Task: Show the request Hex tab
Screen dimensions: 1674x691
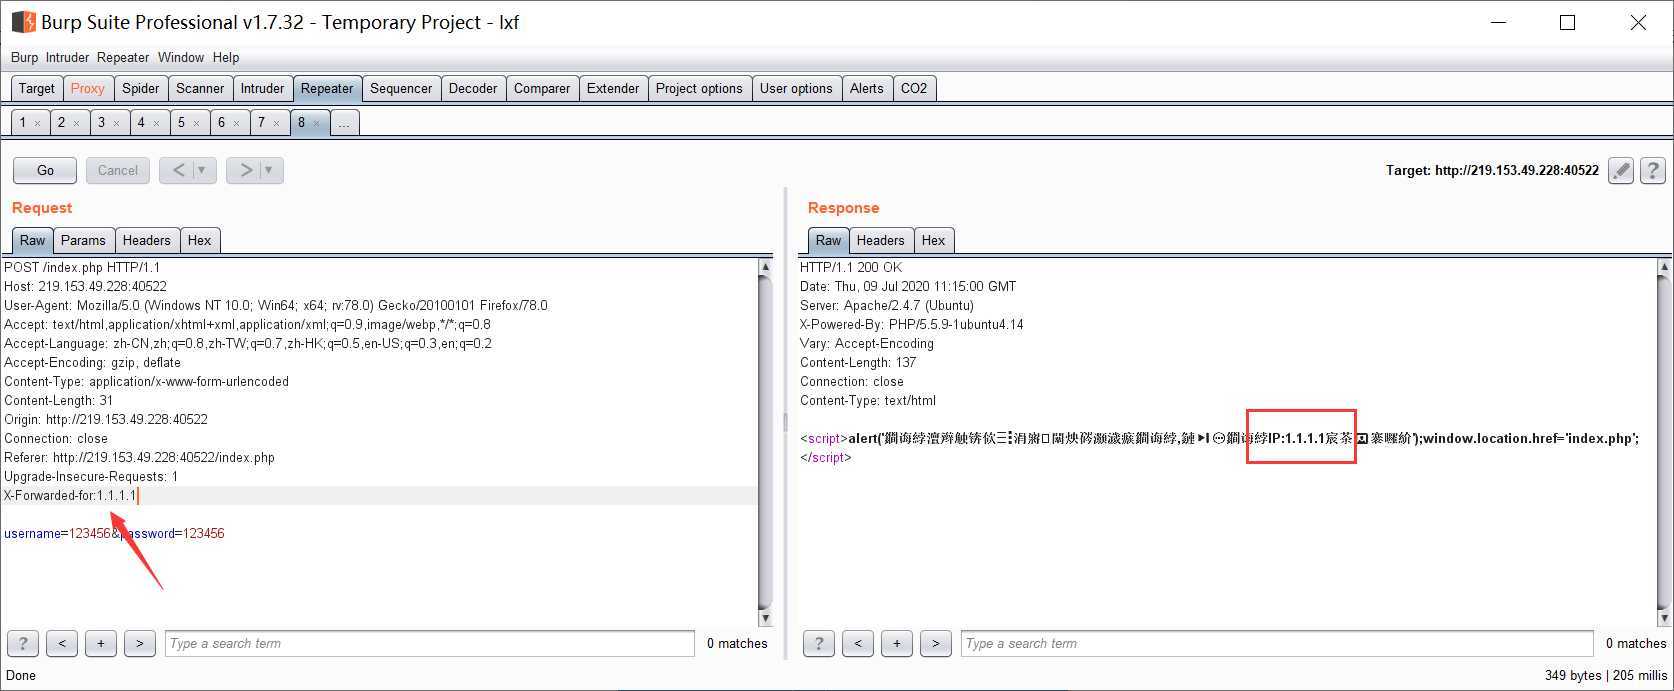Action: tap(200, 240)
